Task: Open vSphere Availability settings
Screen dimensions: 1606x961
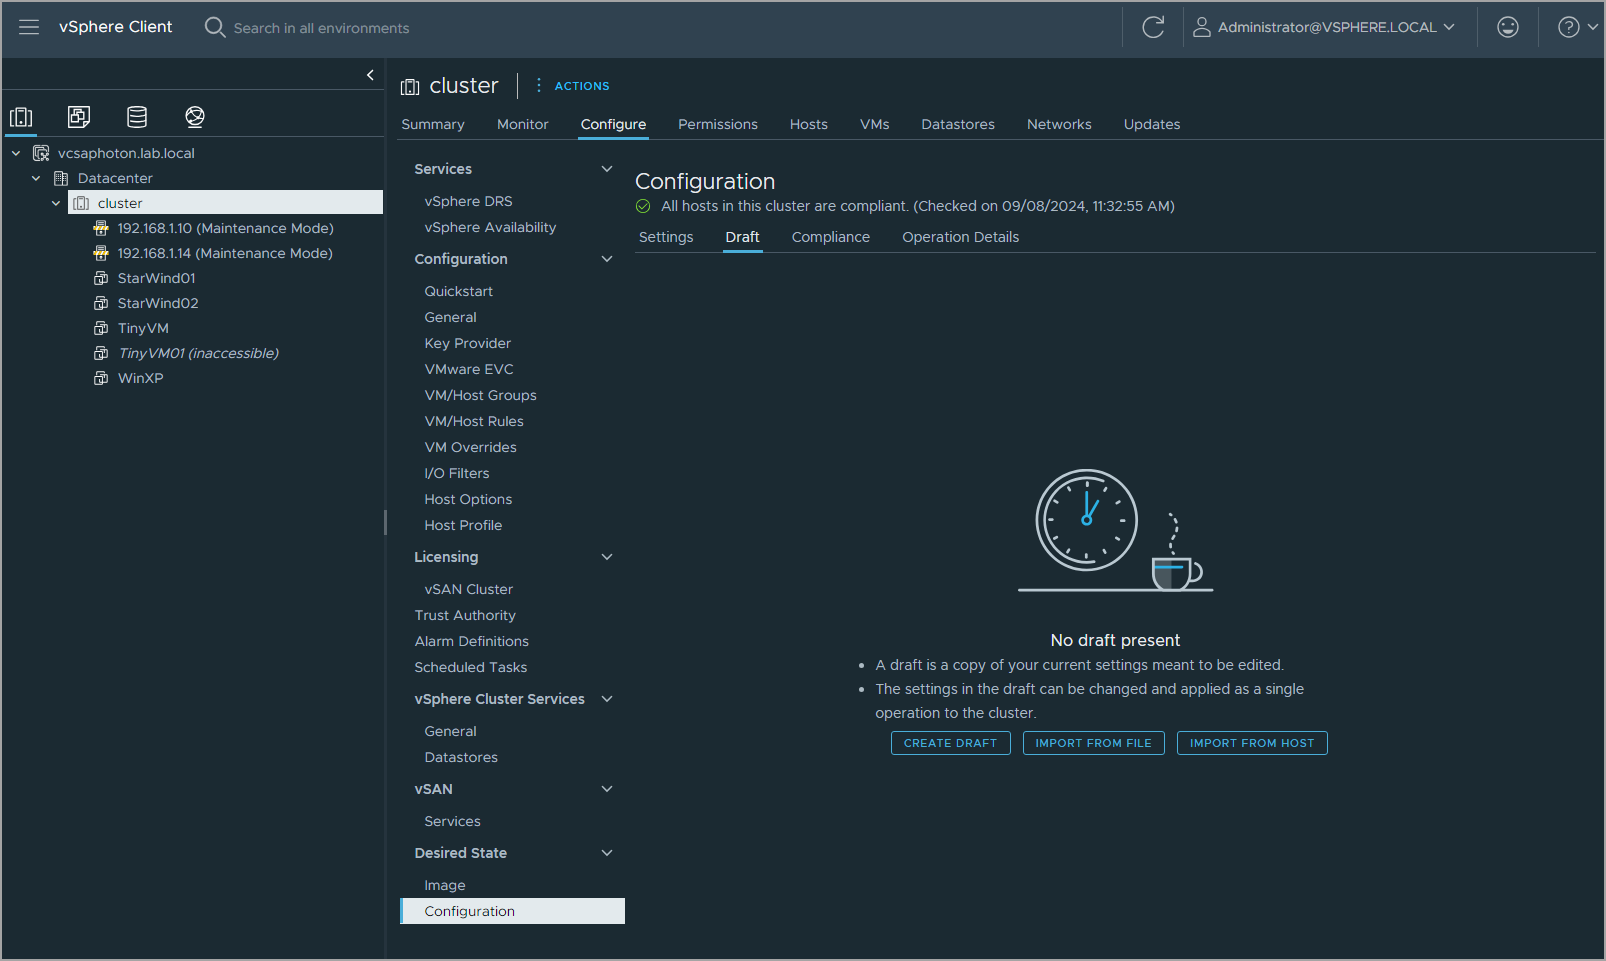Action: (x=490, y=227)
